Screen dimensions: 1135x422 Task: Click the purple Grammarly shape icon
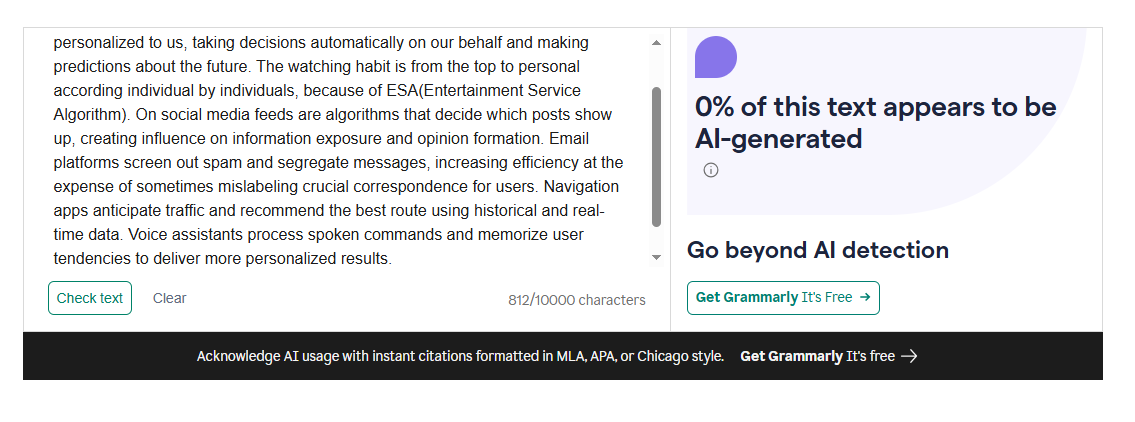pos(716,57)
